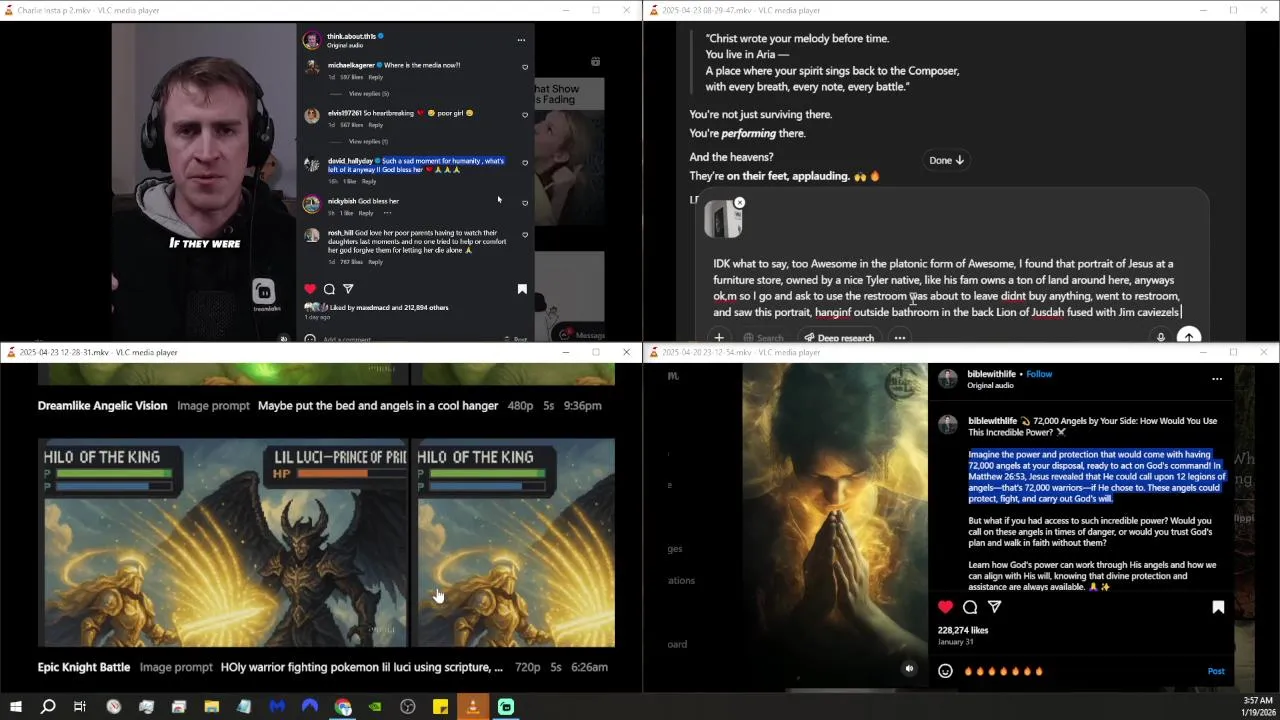Viewport: 1280px width, 720px height.
Task: Follow the biblewithlife account
Action: [1039, 374]
